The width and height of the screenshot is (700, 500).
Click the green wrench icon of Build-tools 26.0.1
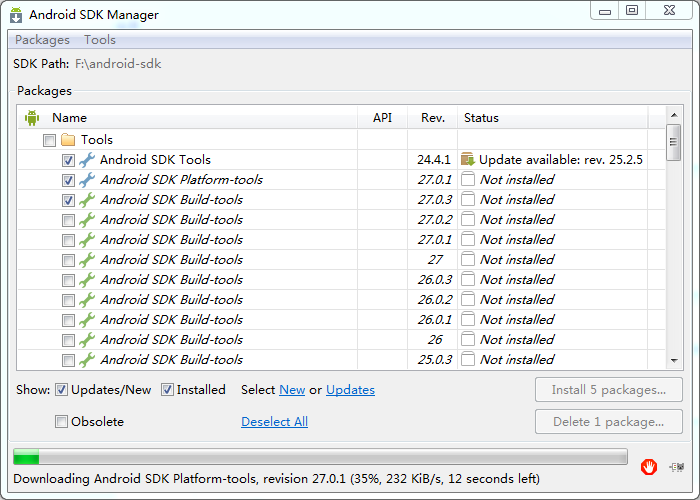tap(87, 320)
